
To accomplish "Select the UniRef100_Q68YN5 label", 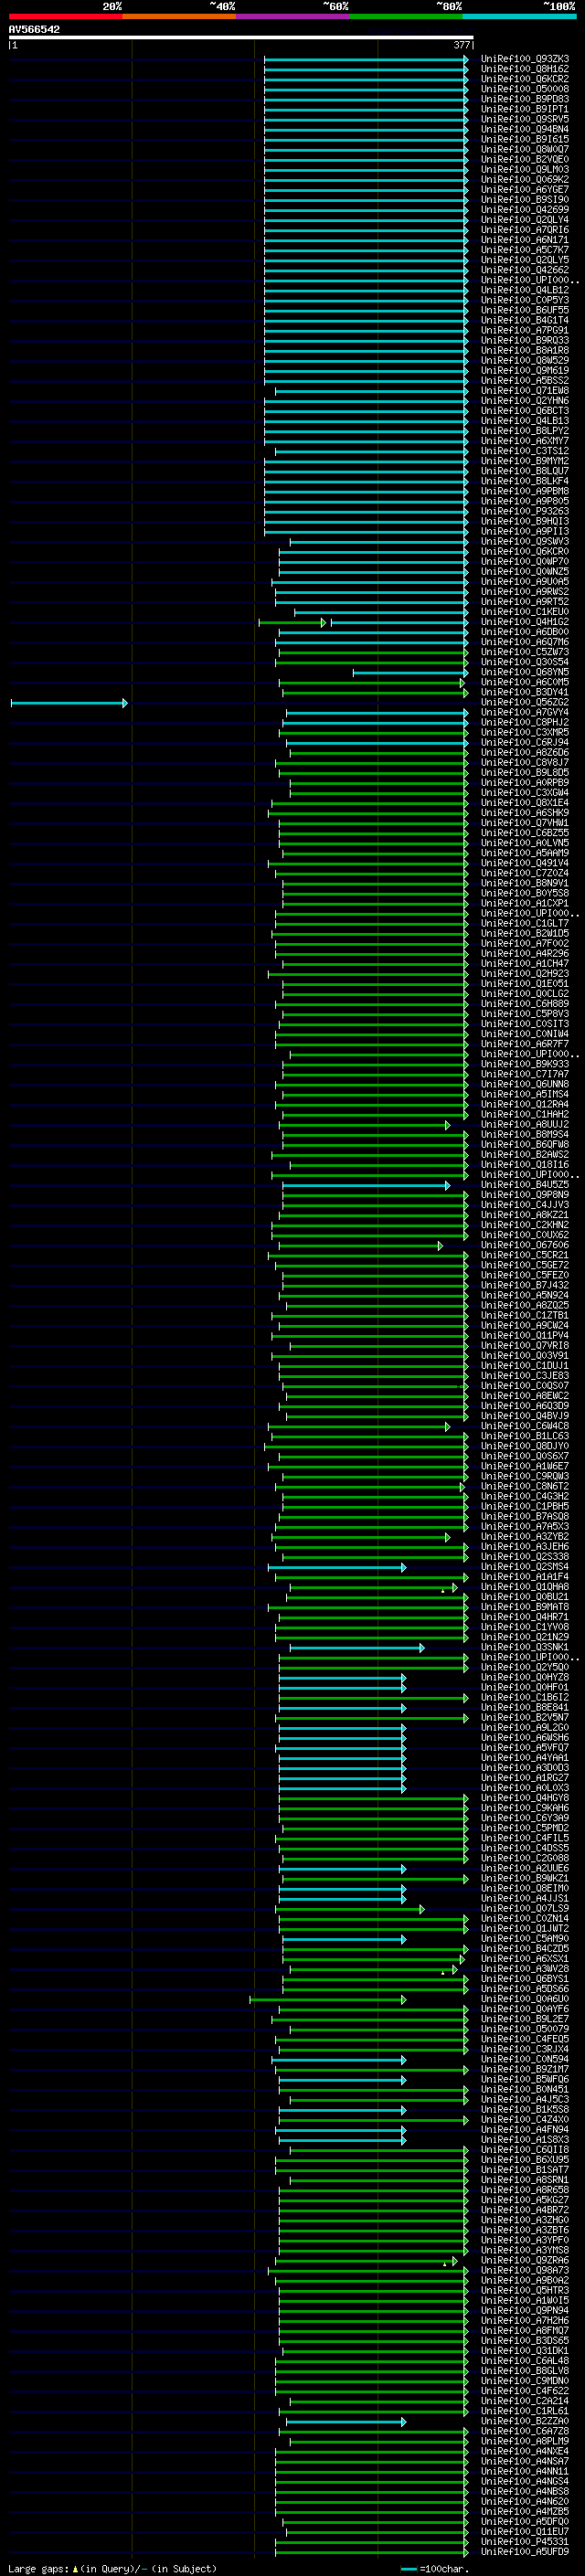I will [x=525, y=672].
